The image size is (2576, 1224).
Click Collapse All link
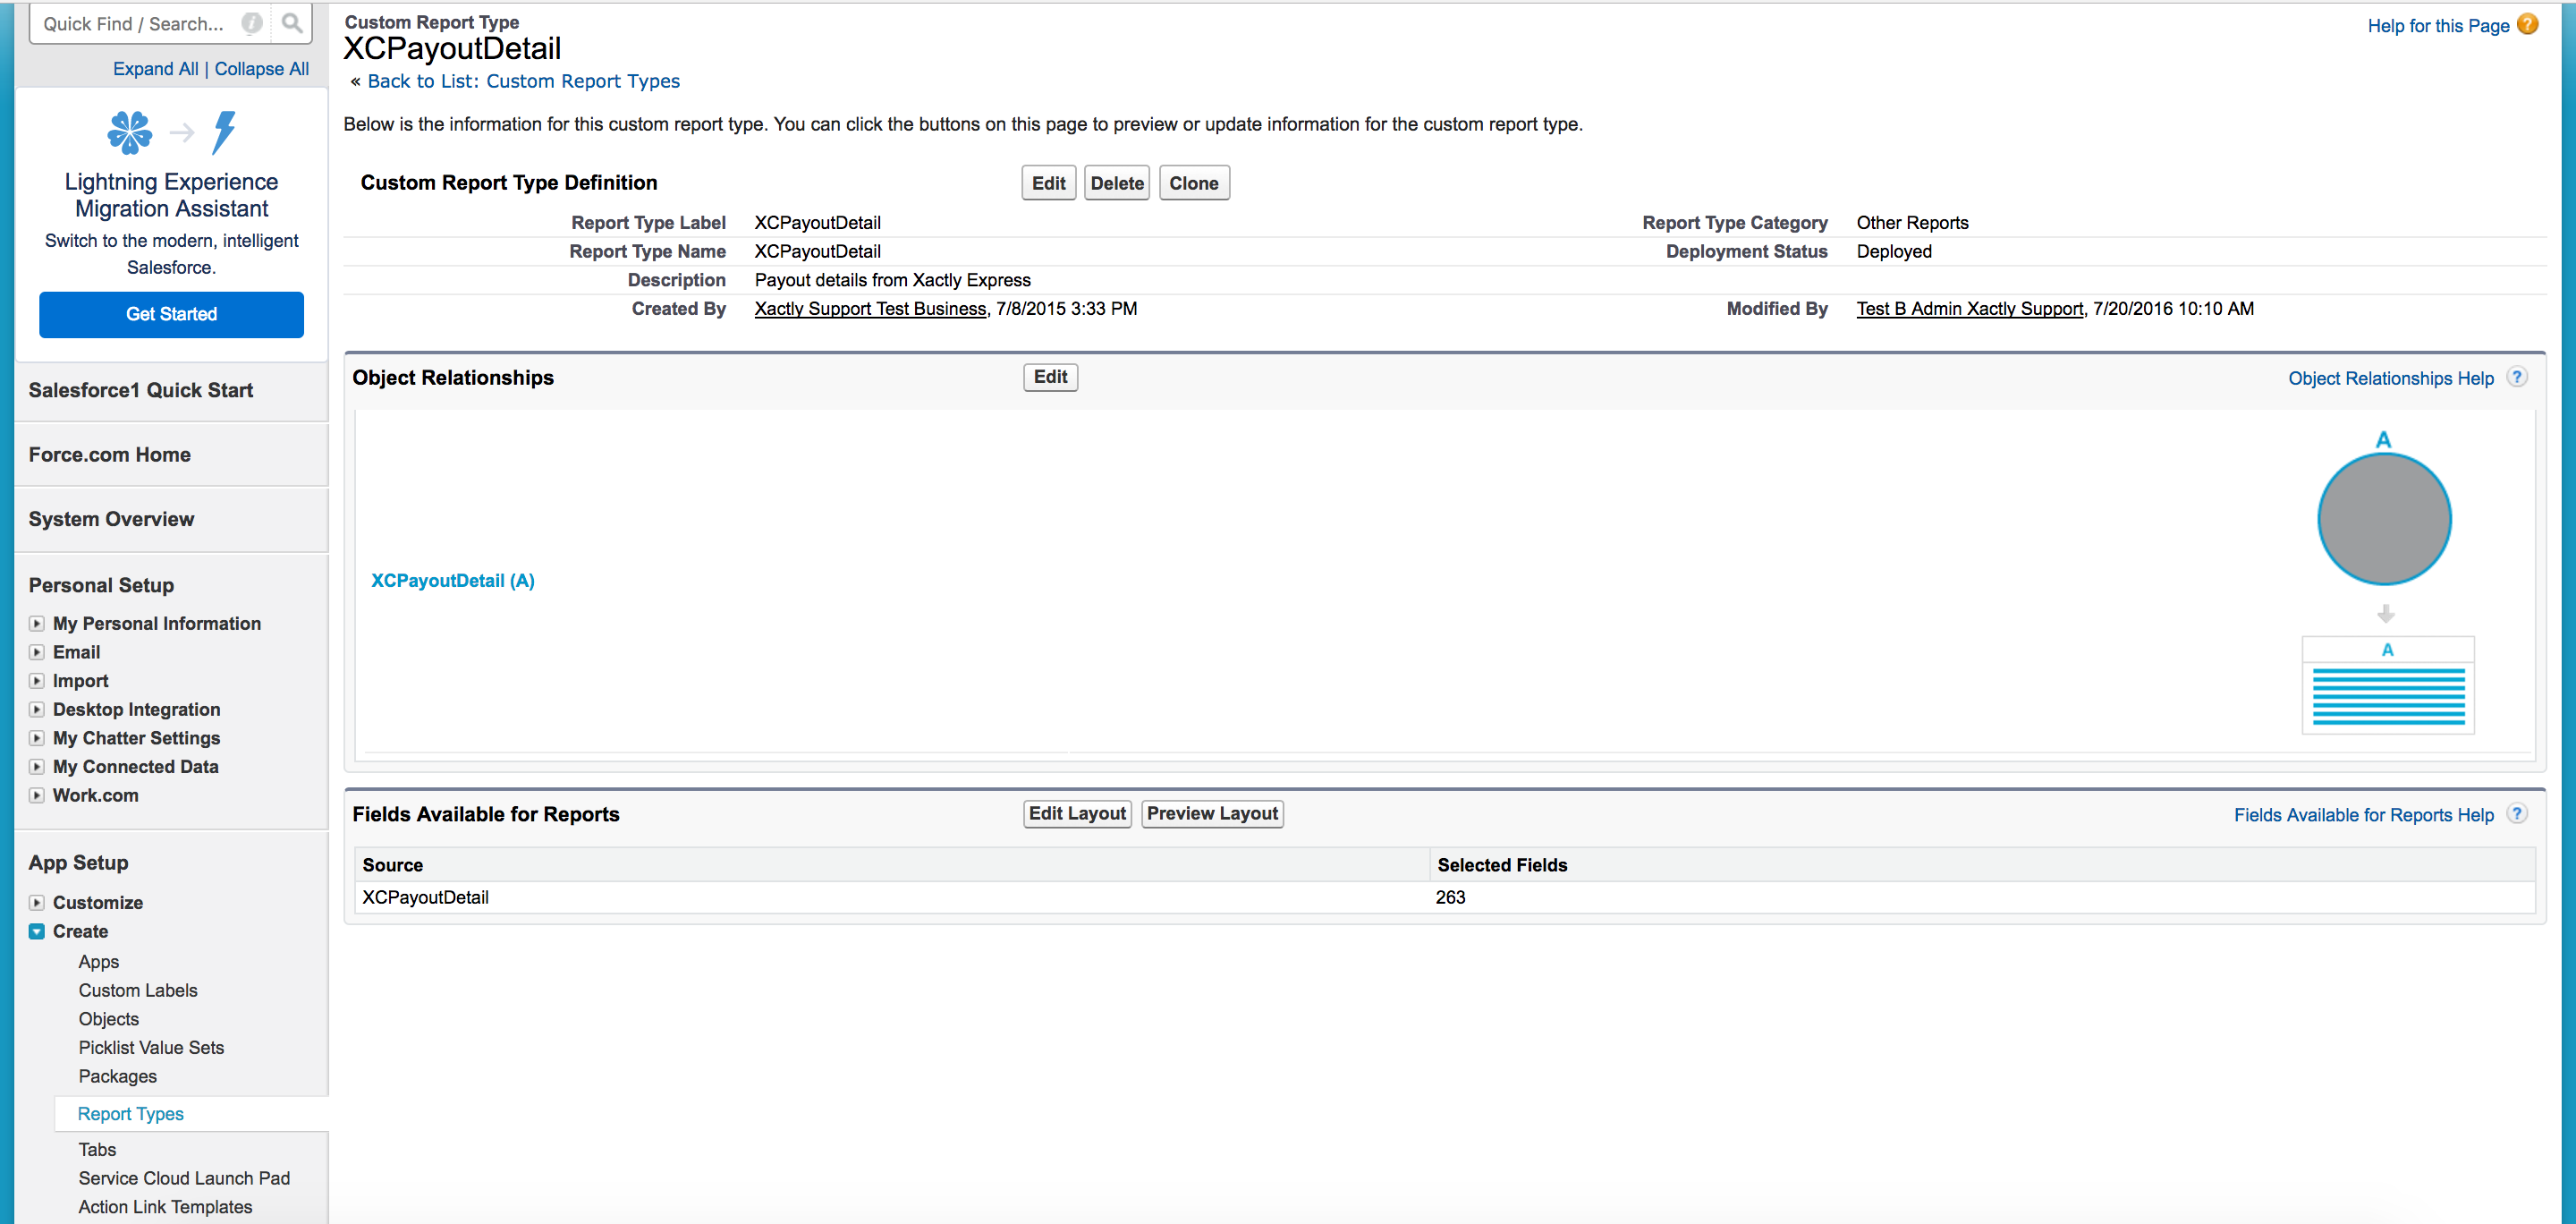(261, 69)
